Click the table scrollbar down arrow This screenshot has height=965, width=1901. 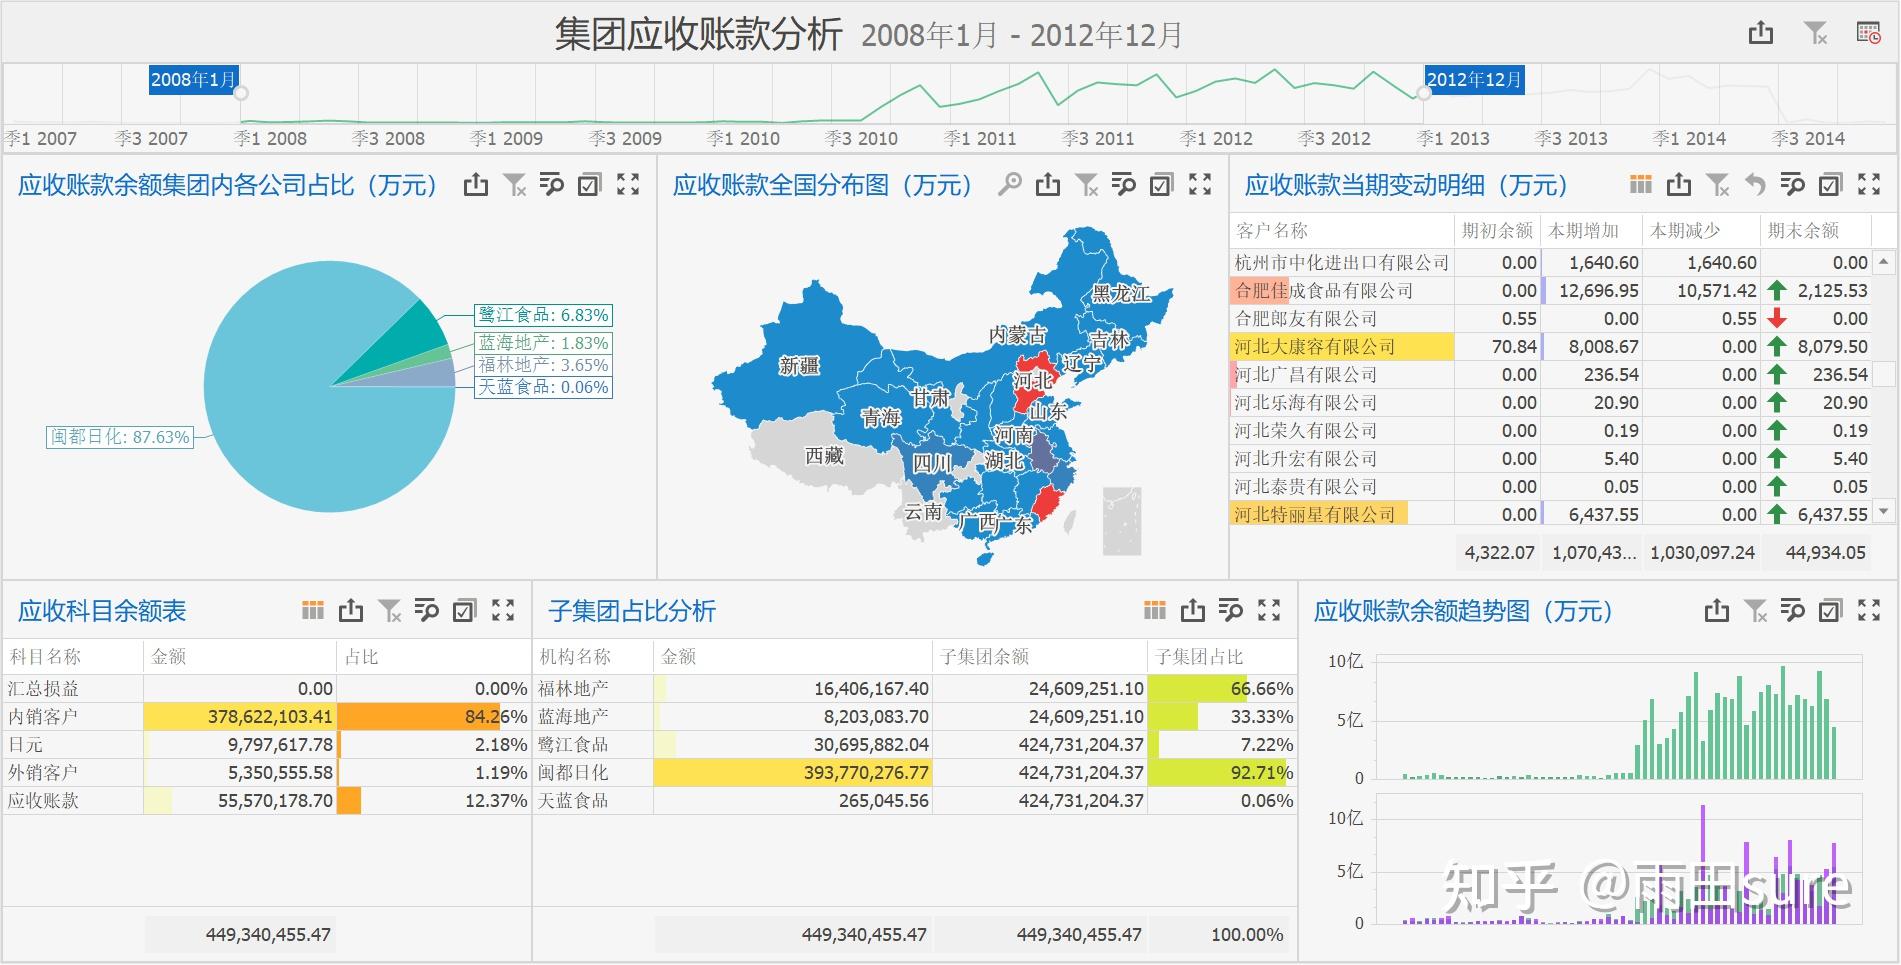click(x=1884, y=512)
